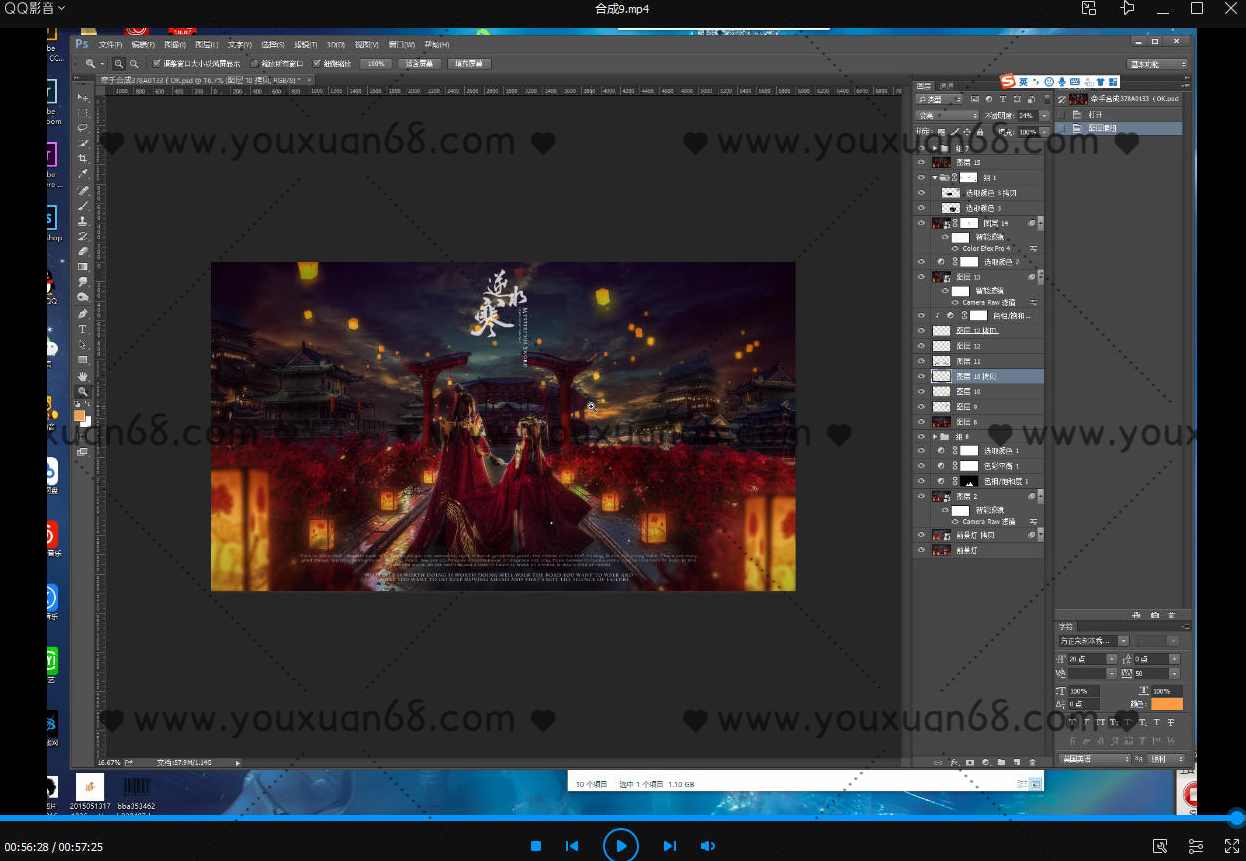Open the 图像(I) menu in Photoshop
Image resolution: width=1246 pixels, height=861 pixels.
pos(174,45)
